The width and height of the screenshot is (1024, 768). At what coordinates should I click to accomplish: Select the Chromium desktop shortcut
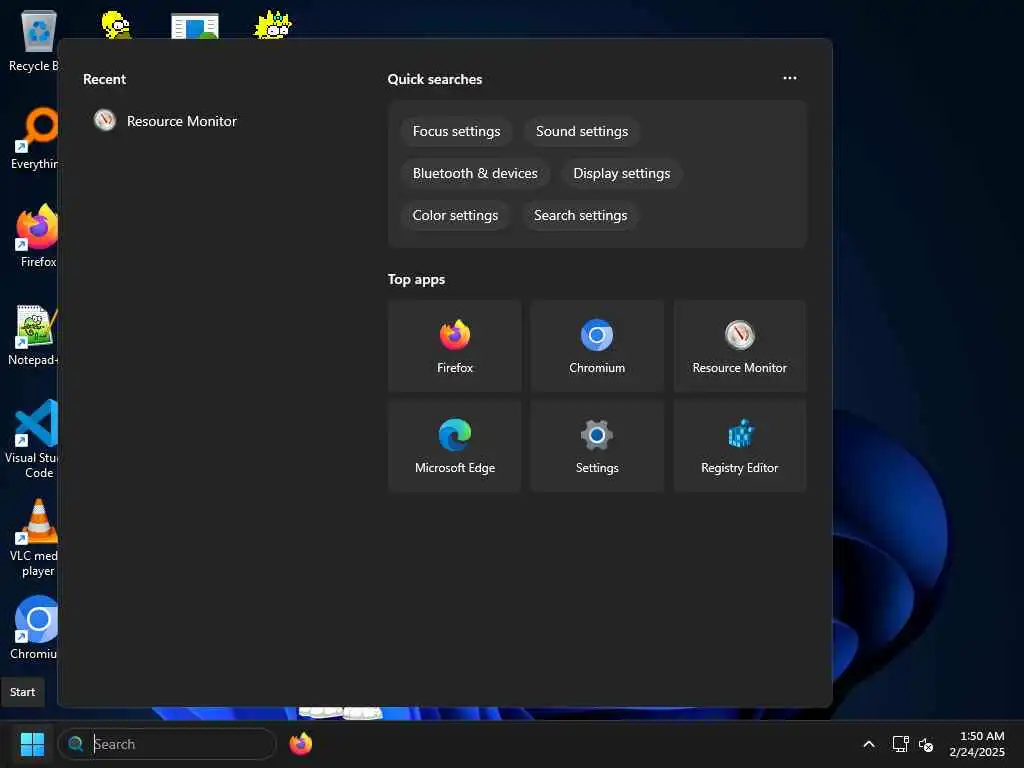coord(34,628)
